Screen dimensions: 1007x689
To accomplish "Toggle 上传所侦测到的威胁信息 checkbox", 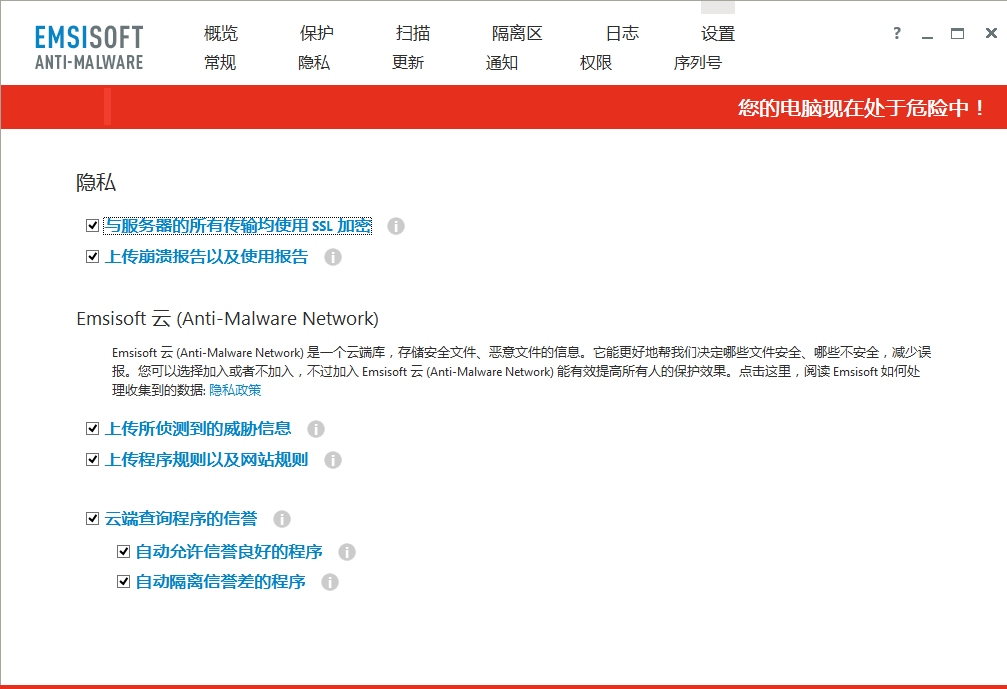I will pyautogui.click(x=93, y=429).
